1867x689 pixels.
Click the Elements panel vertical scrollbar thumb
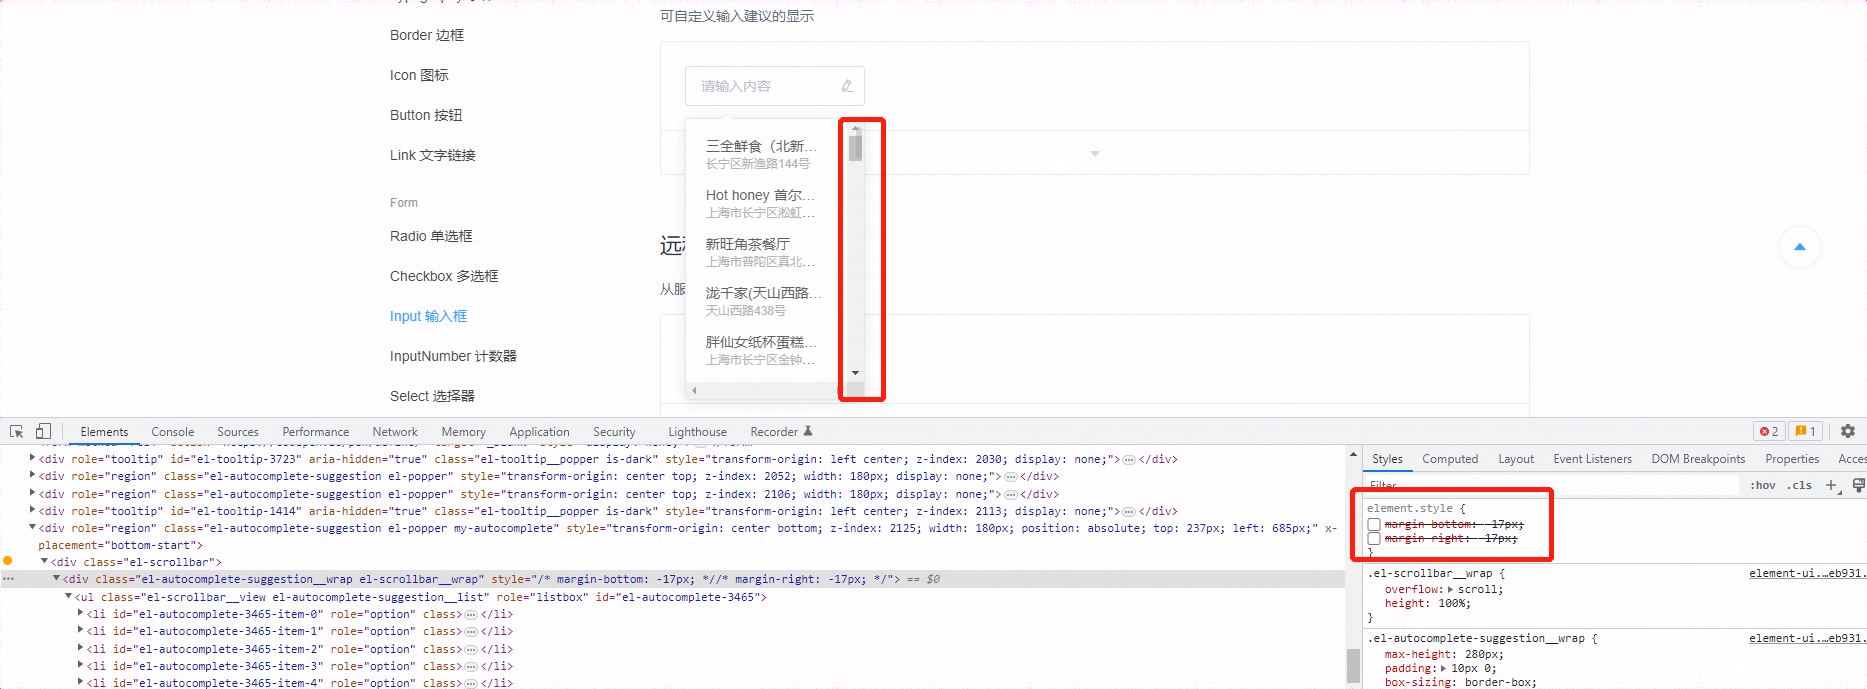point(1353,664)
